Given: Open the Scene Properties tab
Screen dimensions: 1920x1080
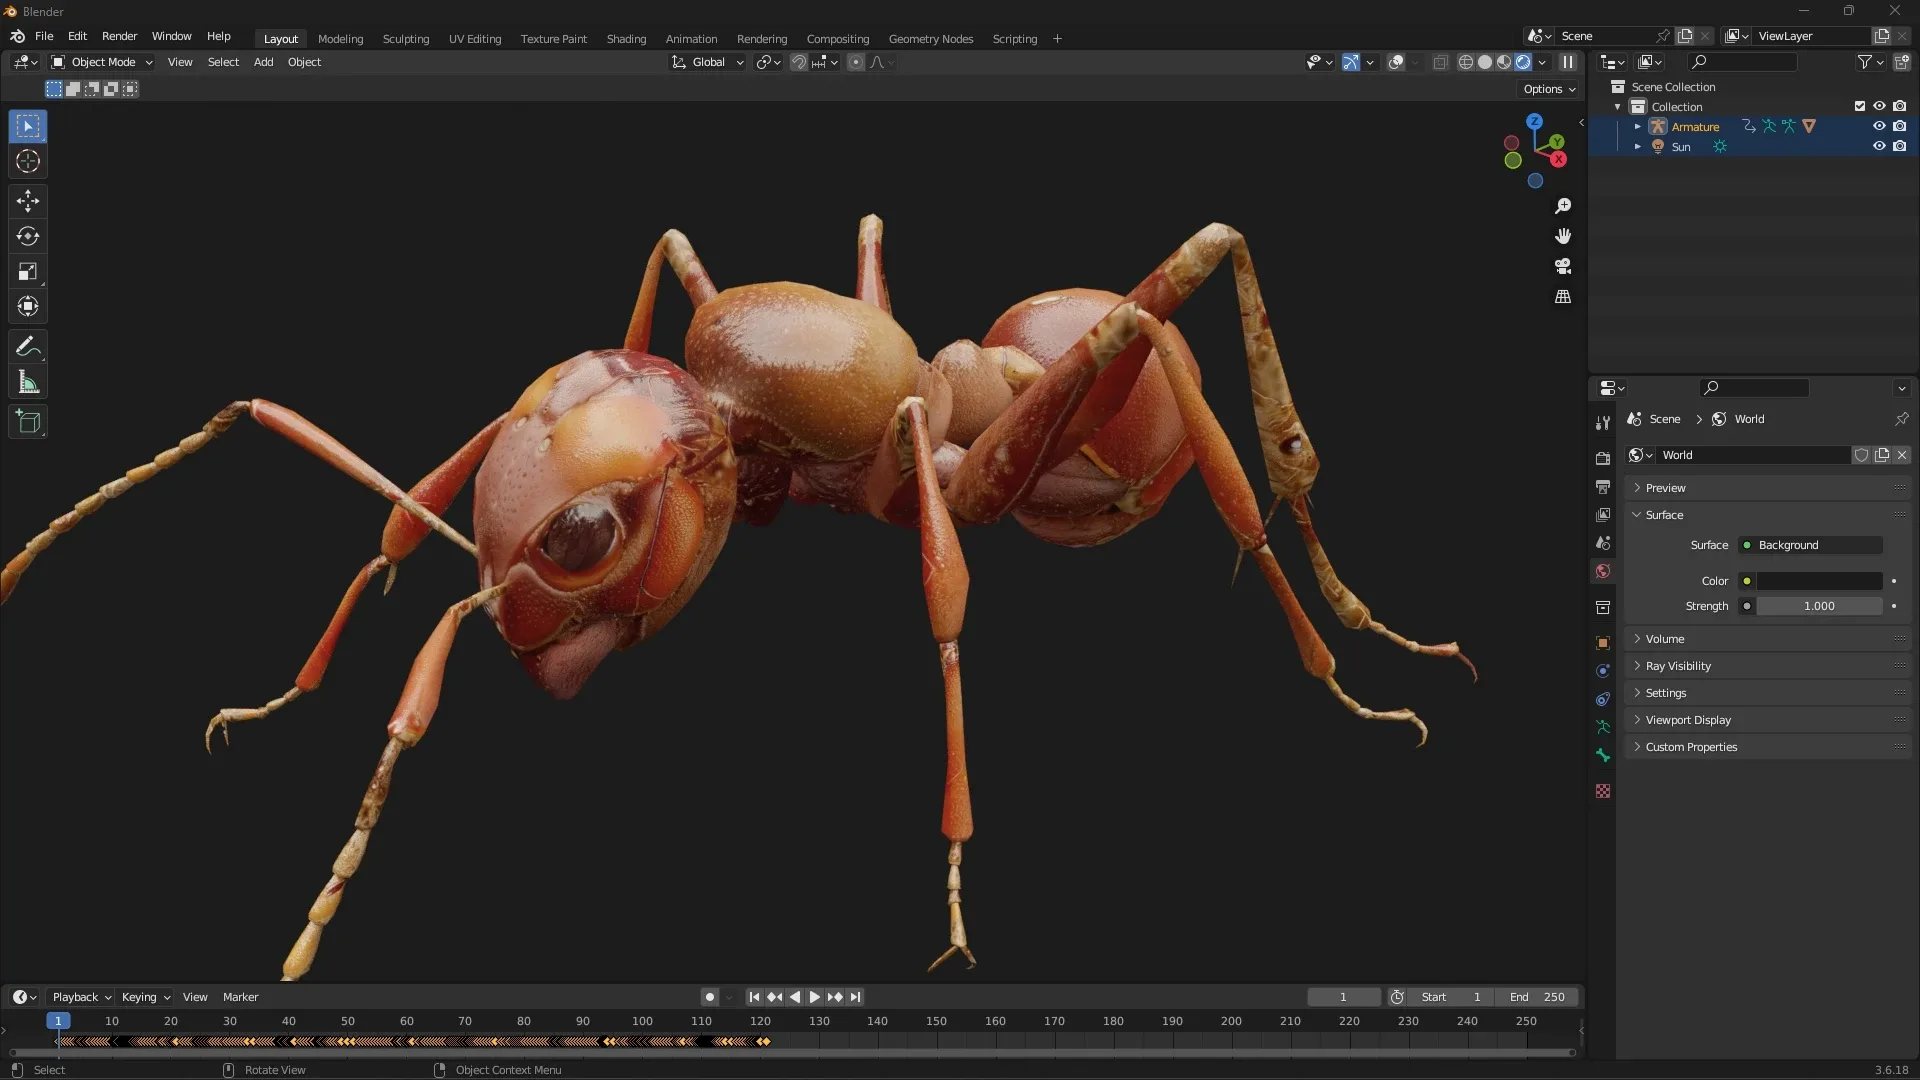Looking at the screenshot, I should [1603, 543].
